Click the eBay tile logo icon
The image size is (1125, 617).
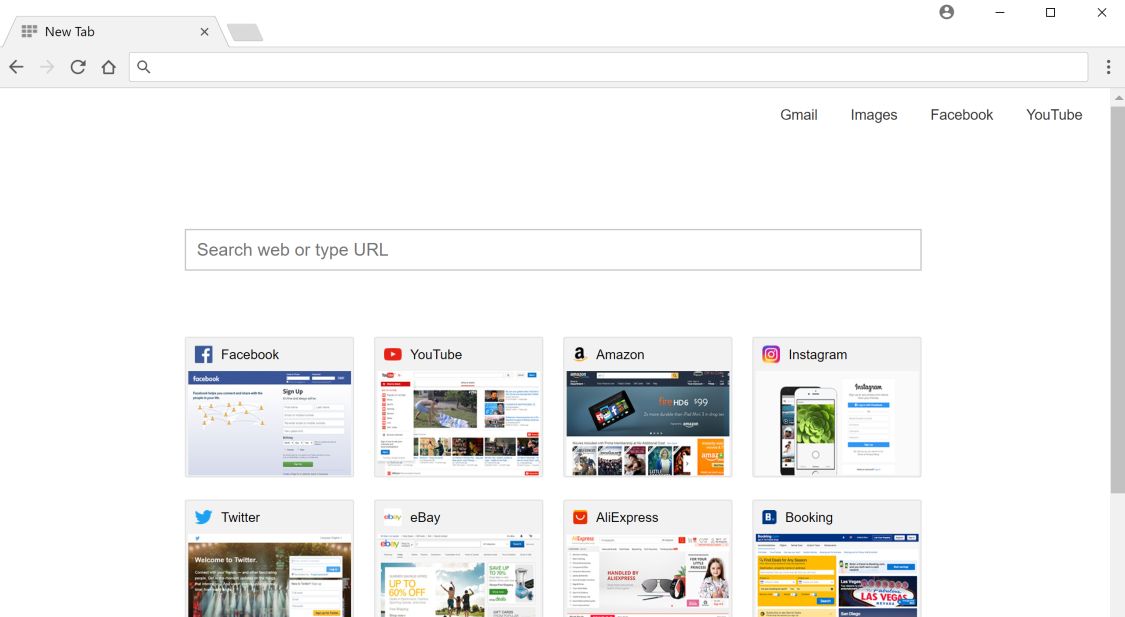point(392,517)
